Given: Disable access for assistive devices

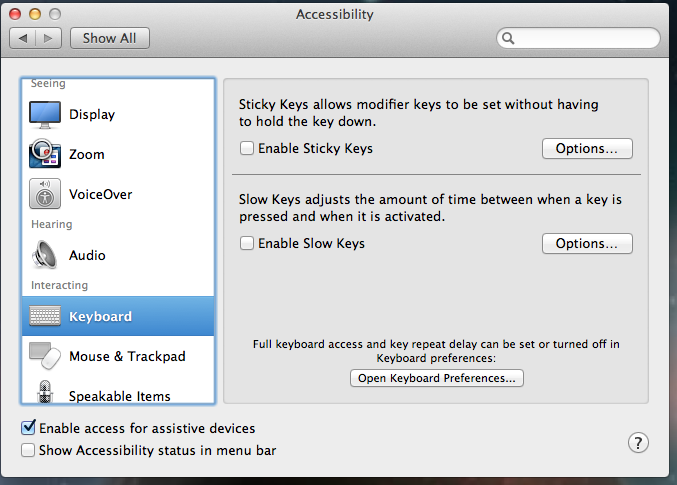Looking at the screenshot, I should click(x=28, y=428).
